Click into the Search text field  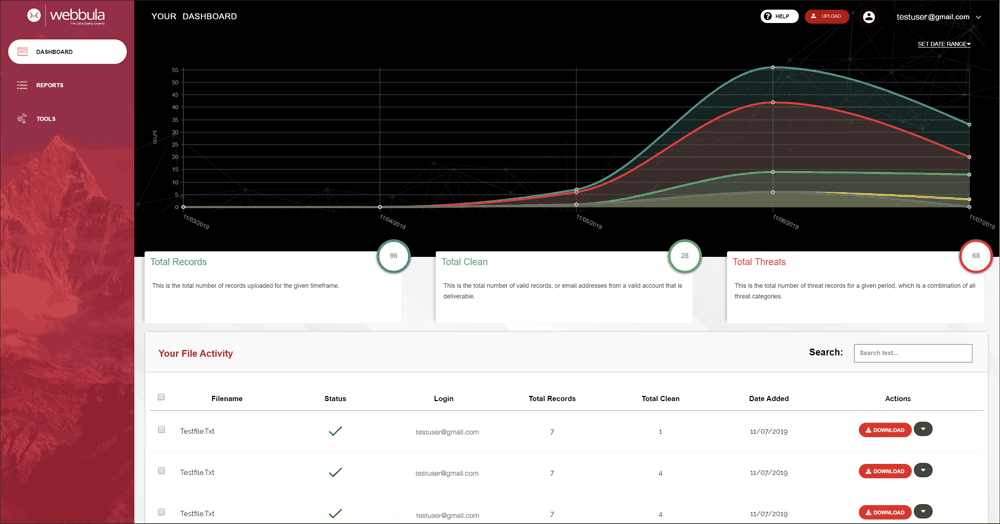click(x=912, y=353)
